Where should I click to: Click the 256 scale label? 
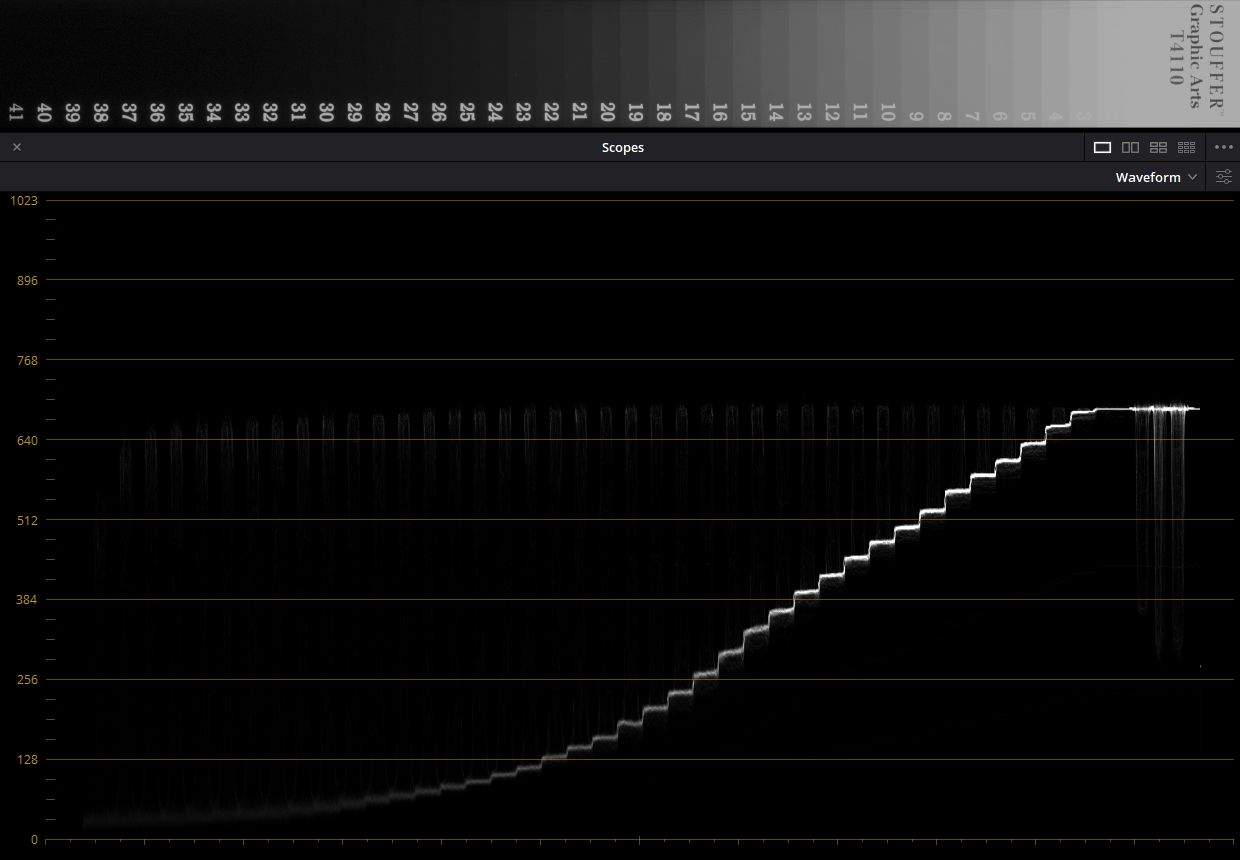coord(27,680)
